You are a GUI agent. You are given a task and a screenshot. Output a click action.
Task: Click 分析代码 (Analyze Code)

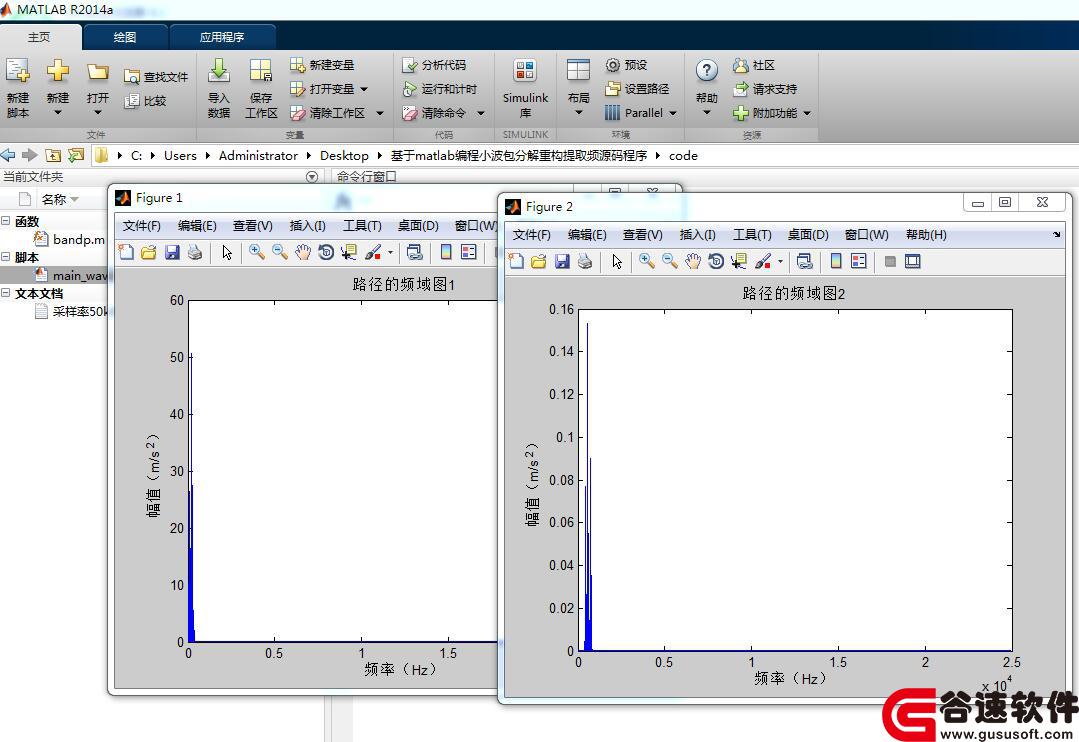[x=434, y=65]
